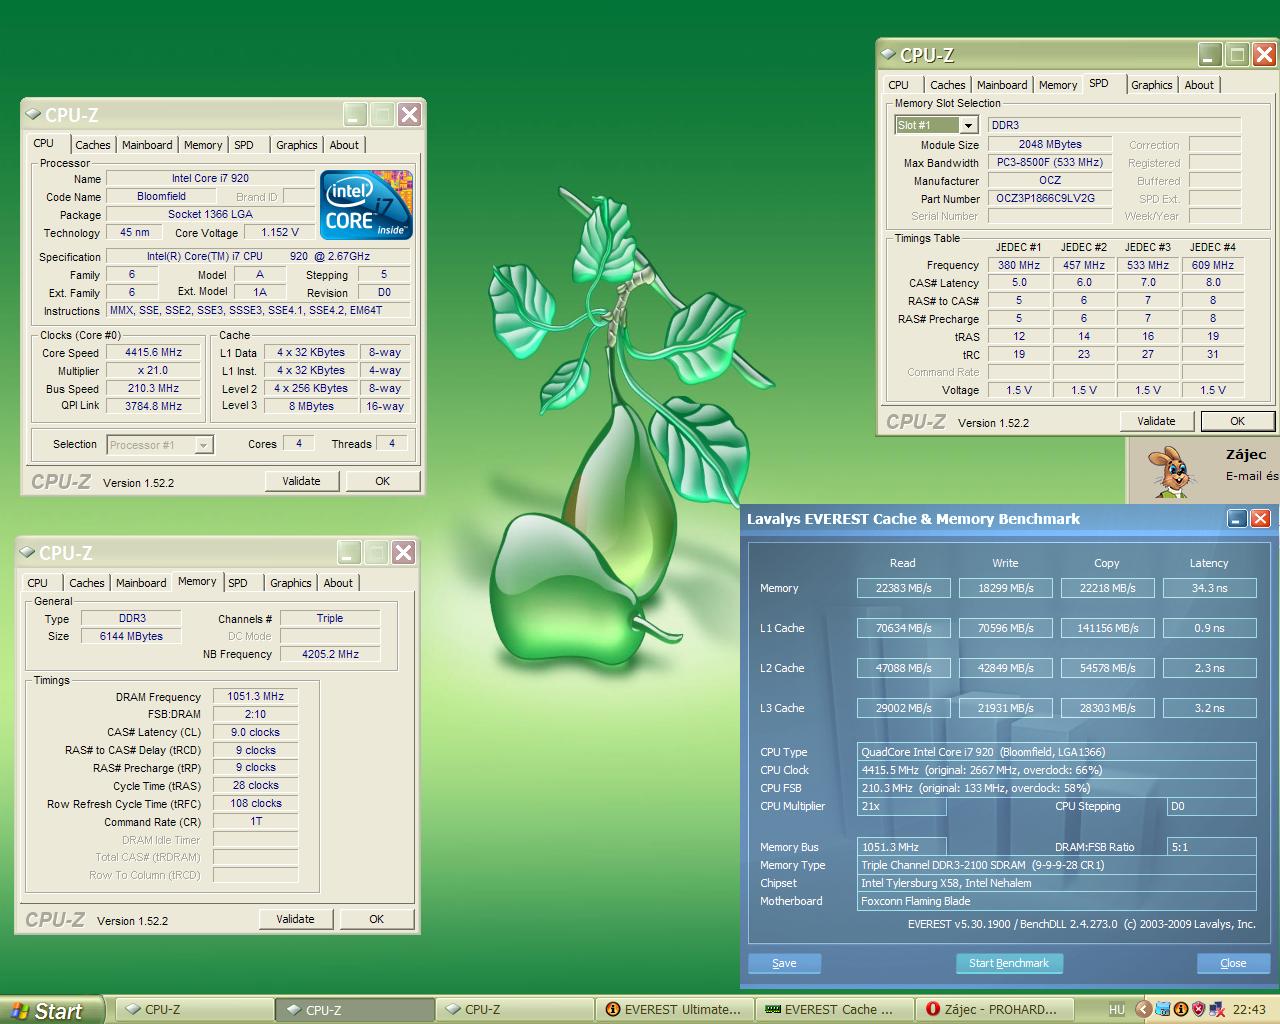Click the JEDEC #4 frequency 609 MHz
Viewport: 1280px width, 1024px height.
click(x=1212, y=265)
